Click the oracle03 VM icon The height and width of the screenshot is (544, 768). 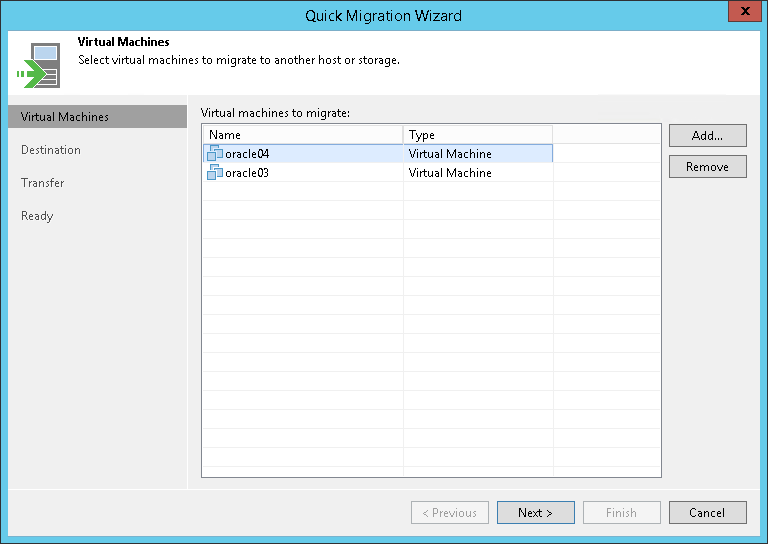point(215,172)
